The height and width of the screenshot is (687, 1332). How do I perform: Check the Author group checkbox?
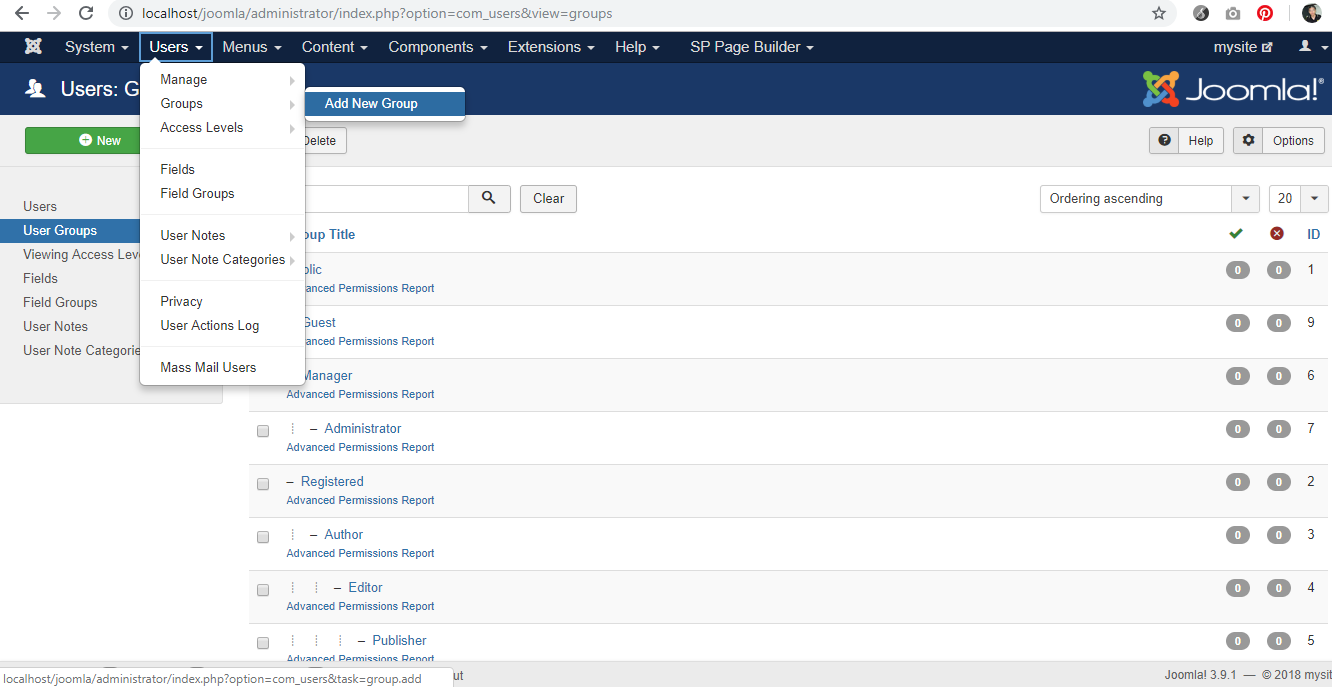point(263,537)
